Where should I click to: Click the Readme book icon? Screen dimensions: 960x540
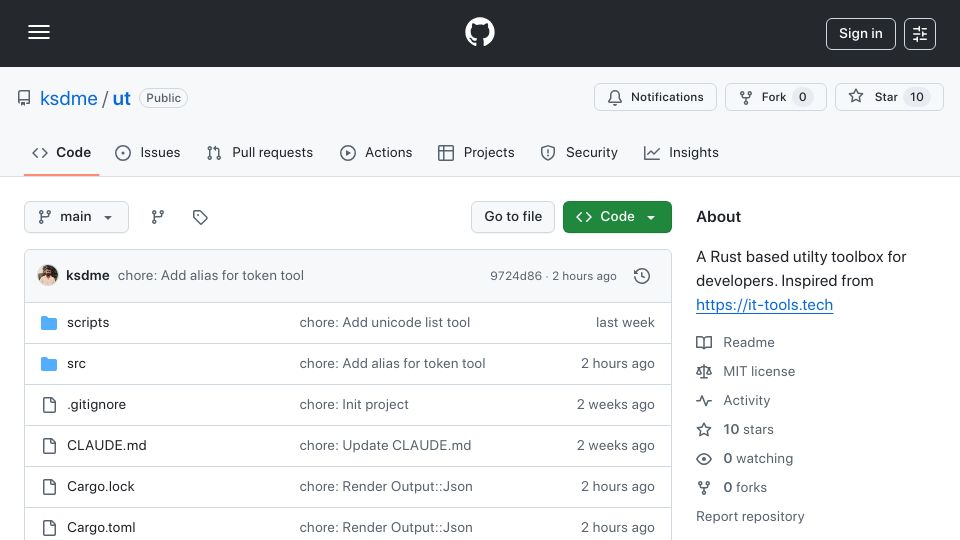tap(704, 342)
